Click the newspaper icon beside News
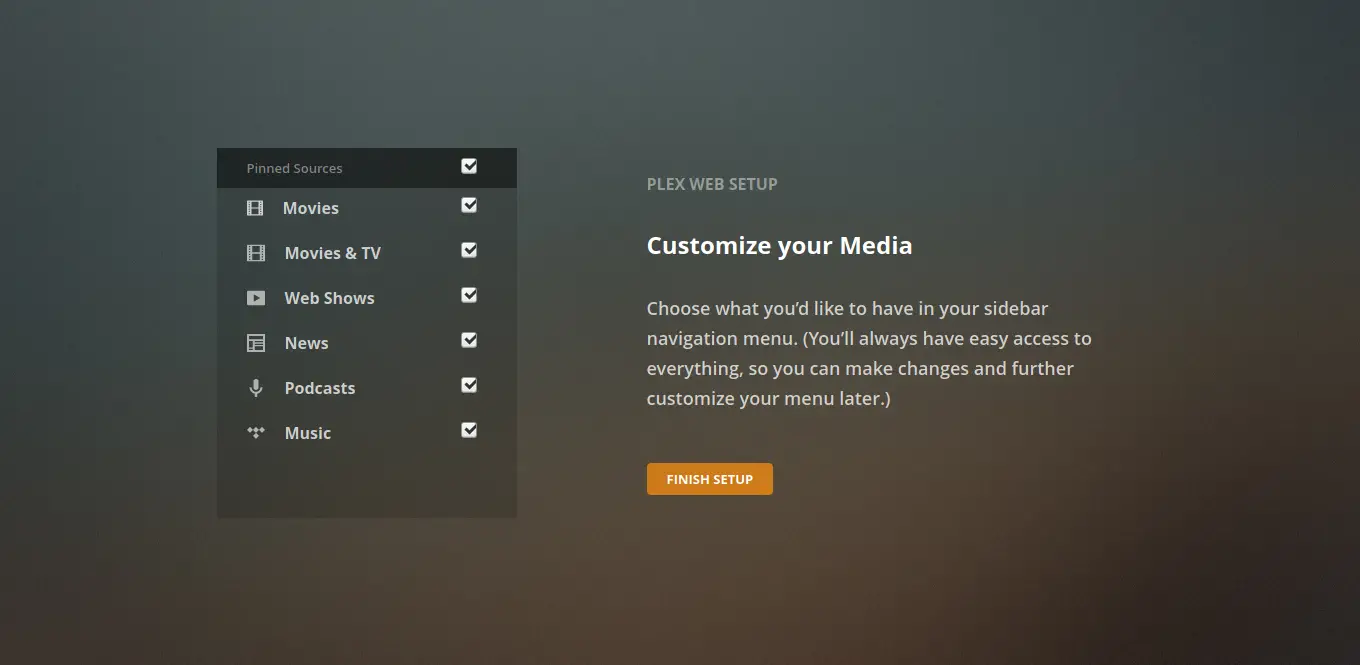Viewport: 1360px width, 665px height. pyautogui.click(x=256, y=343)
